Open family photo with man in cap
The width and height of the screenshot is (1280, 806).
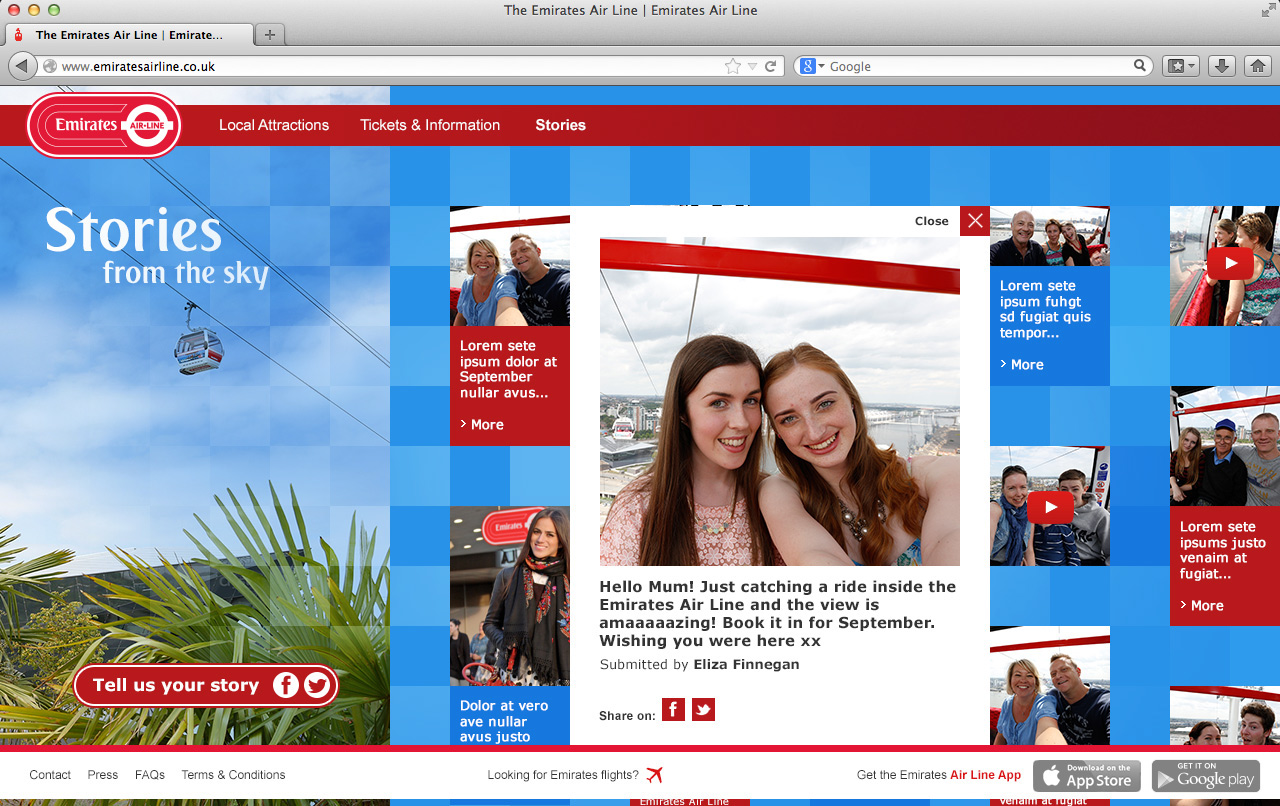(x=1225, y=446)
